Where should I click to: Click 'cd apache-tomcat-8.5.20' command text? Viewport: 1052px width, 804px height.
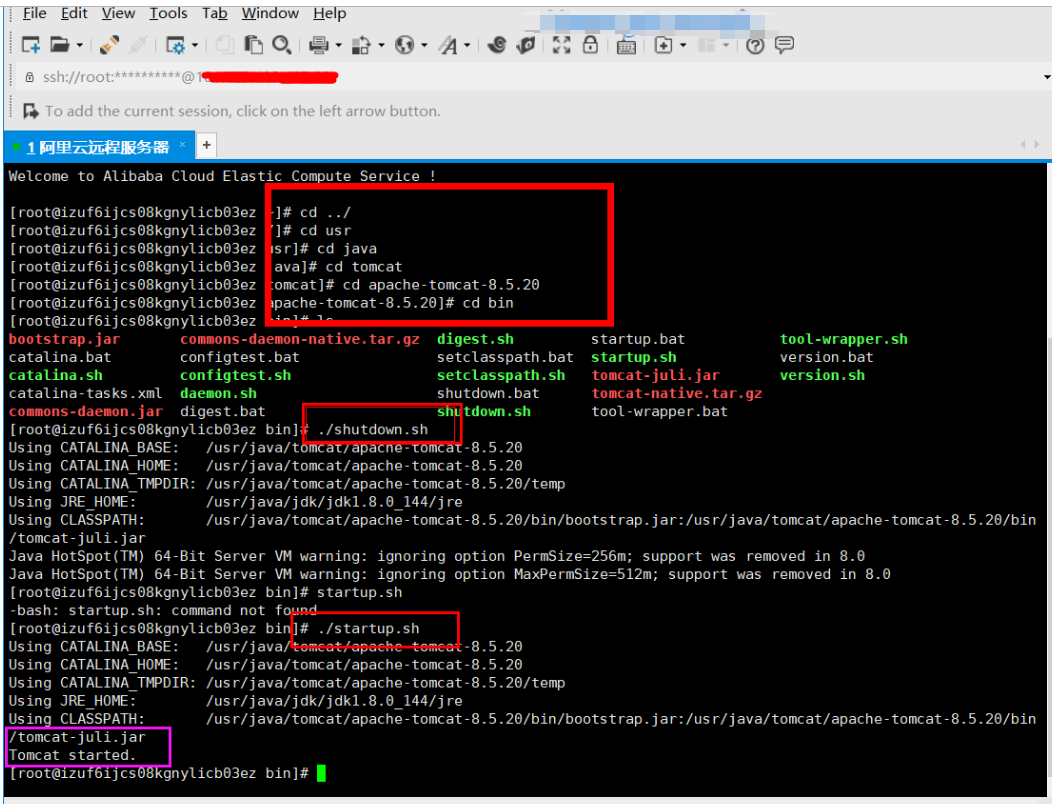[441, 285]
